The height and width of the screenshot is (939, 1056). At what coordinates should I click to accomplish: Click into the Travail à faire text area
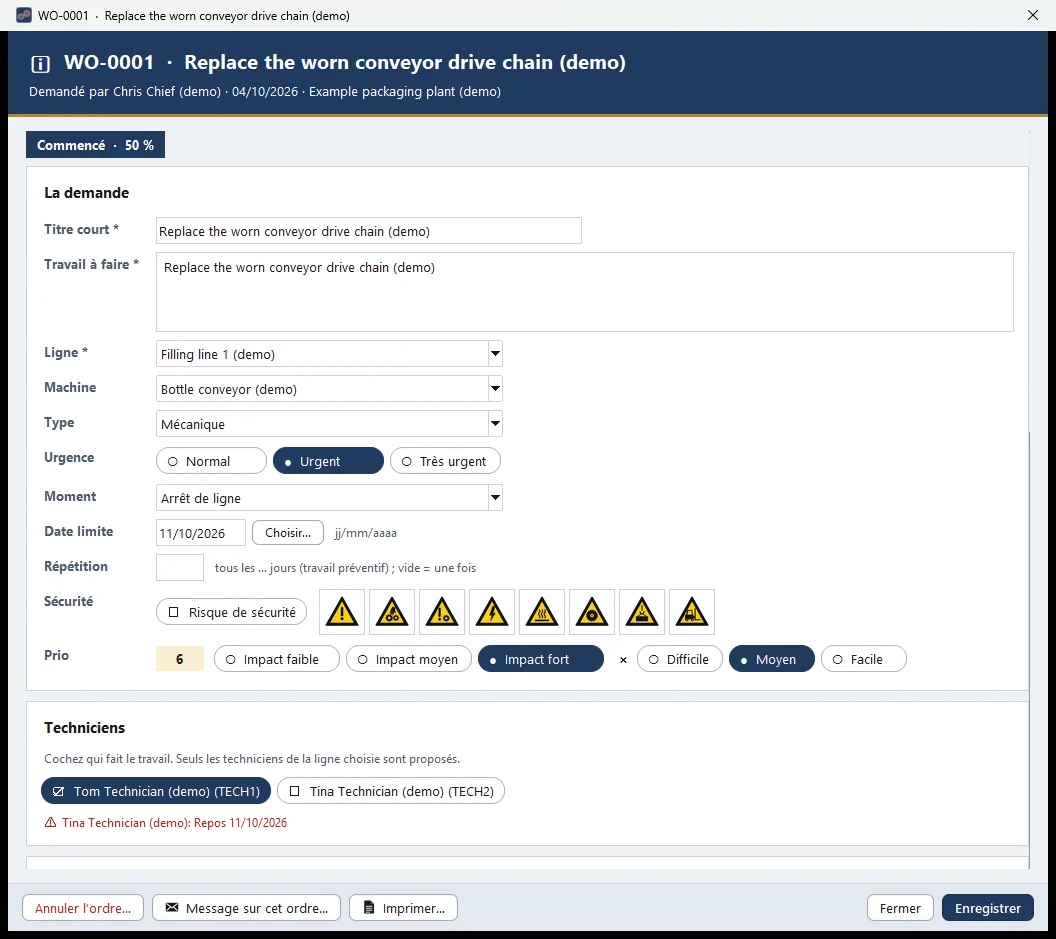click(x=585, y=292)
